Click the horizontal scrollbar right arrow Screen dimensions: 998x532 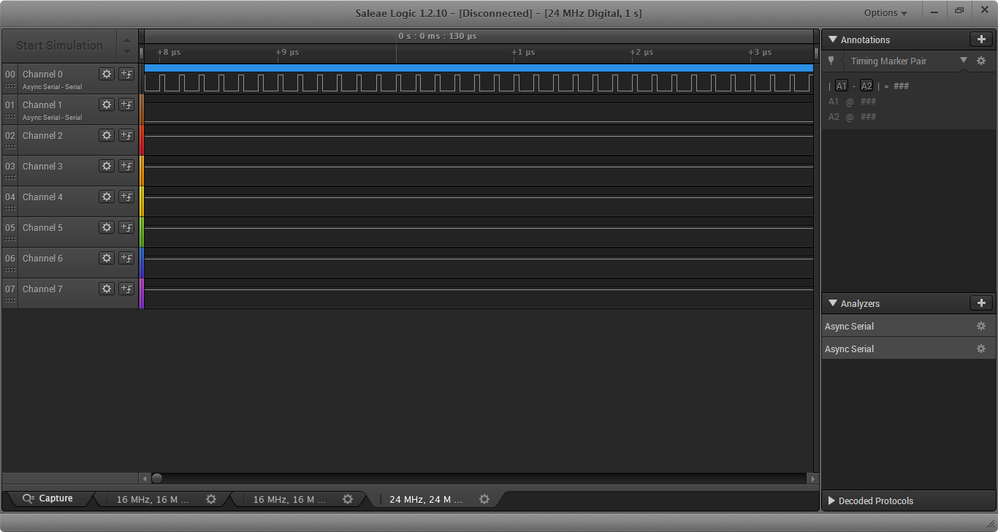point(812,478)
